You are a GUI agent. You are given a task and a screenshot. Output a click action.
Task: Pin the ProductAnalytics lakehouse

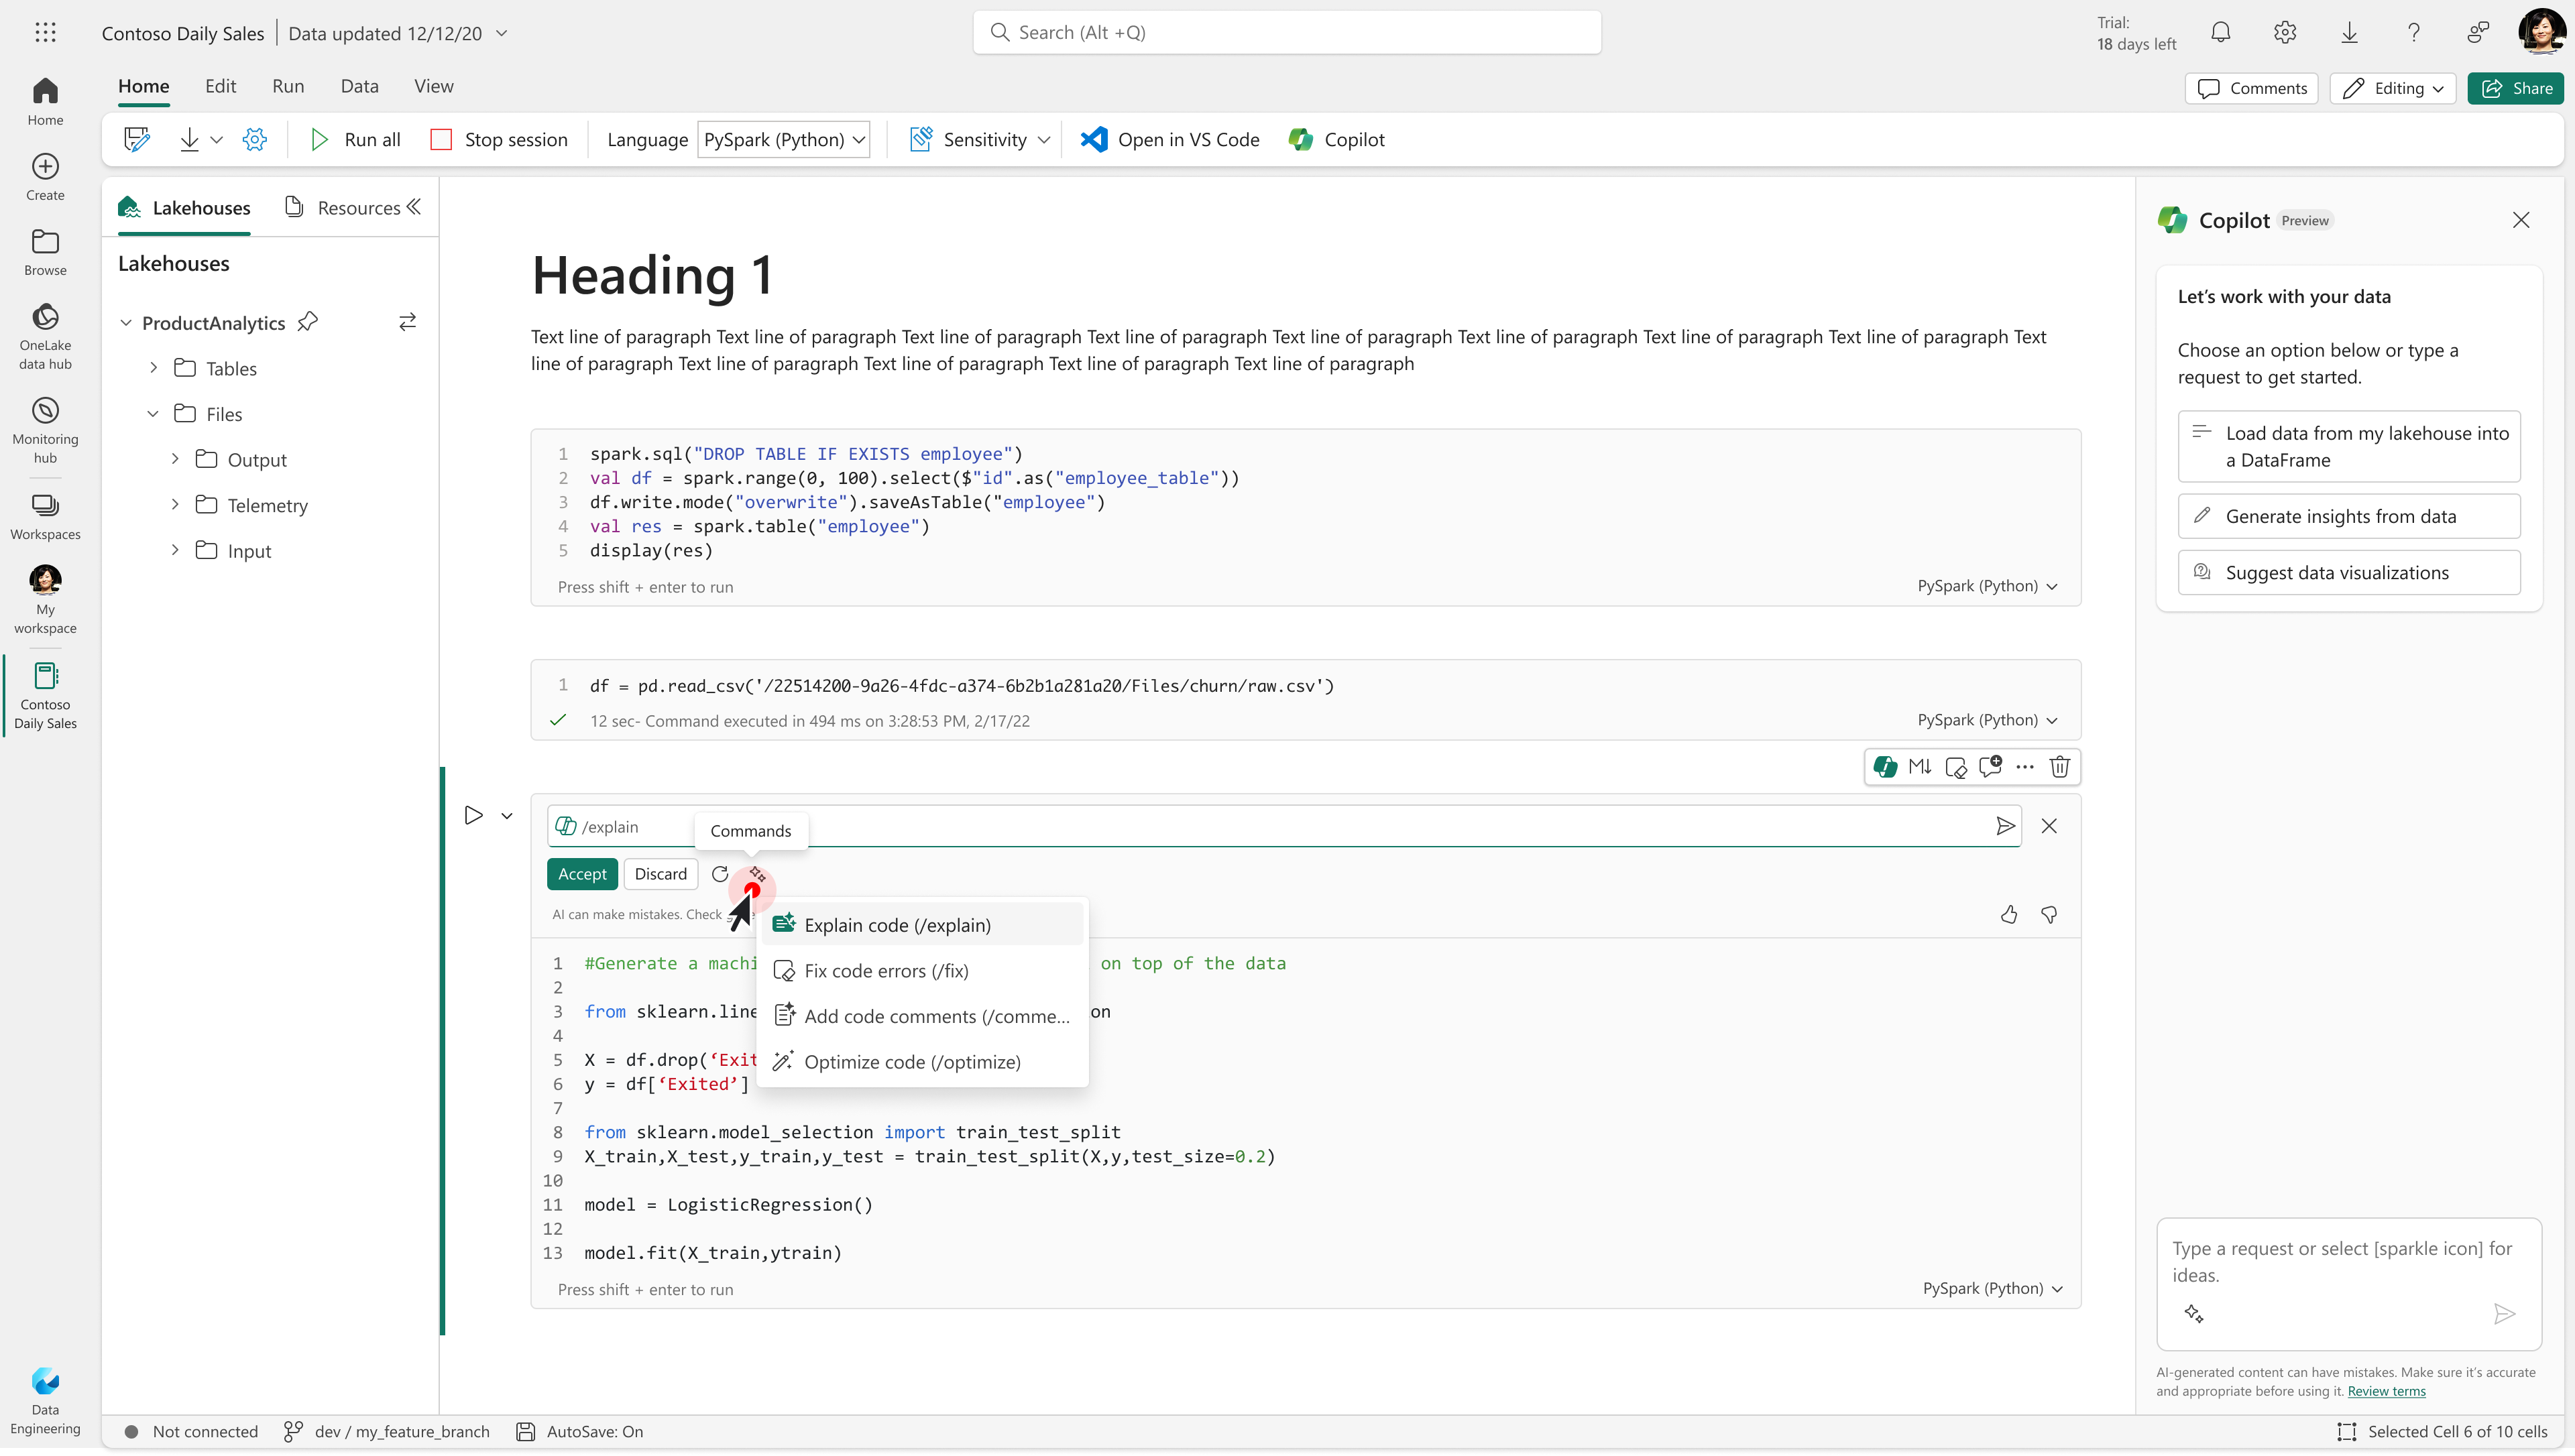(x=308, y=322)
